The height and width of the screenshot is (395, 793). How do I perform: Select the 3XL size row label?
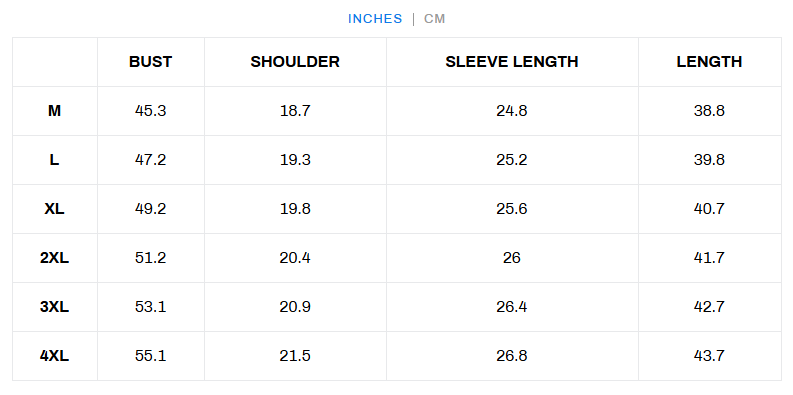(x=55, y=307)
